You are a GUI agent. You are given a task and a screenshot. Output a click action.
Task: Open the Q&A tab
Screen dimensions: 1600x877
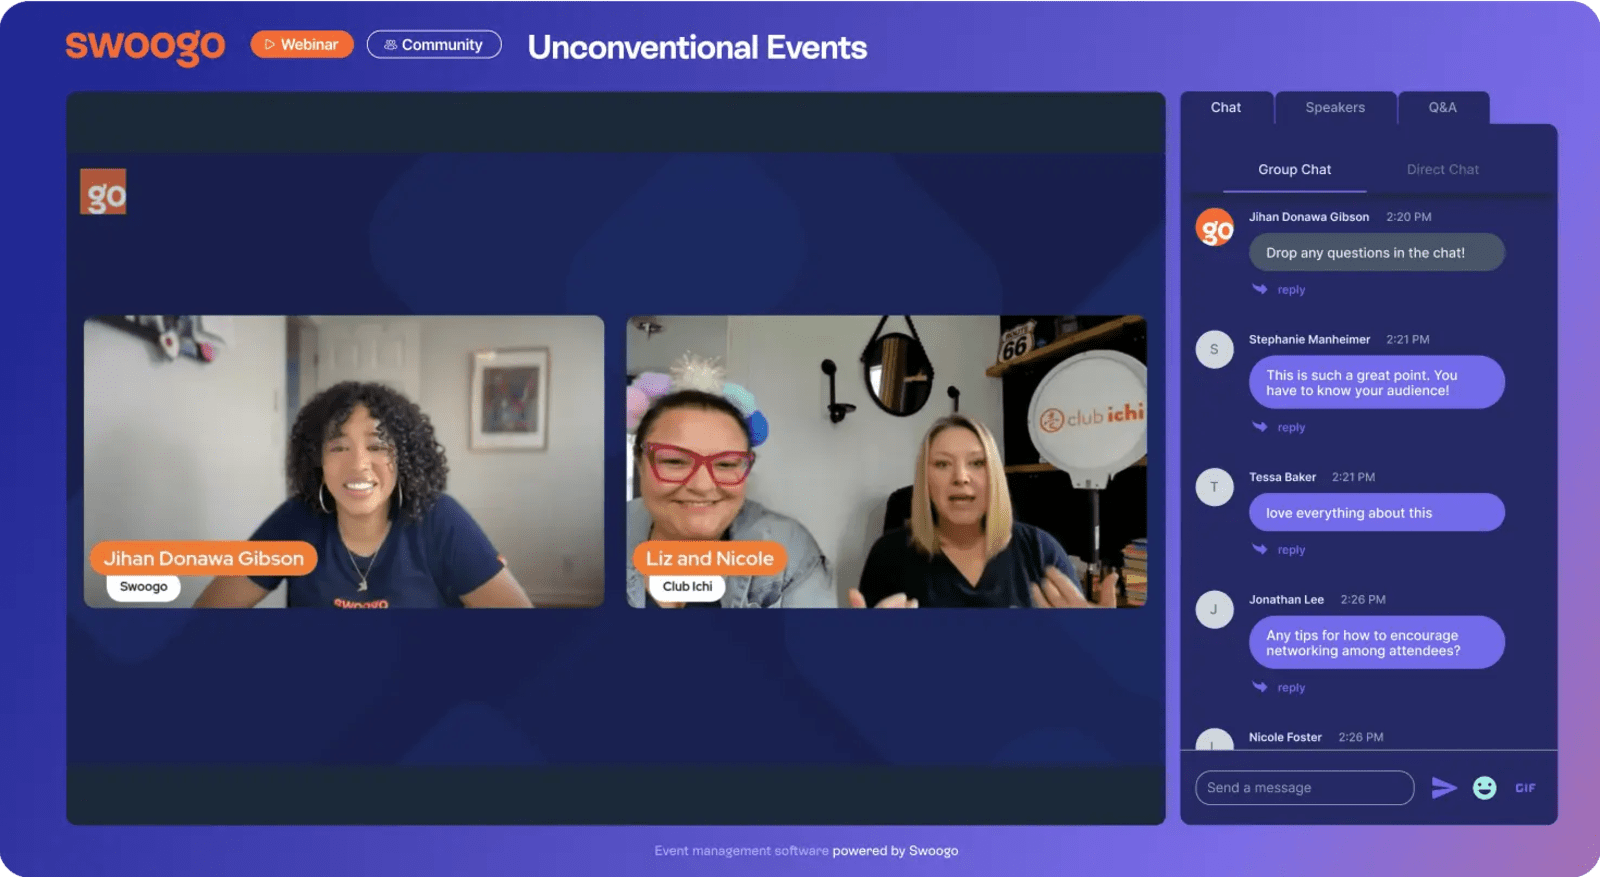[1443, 108]
